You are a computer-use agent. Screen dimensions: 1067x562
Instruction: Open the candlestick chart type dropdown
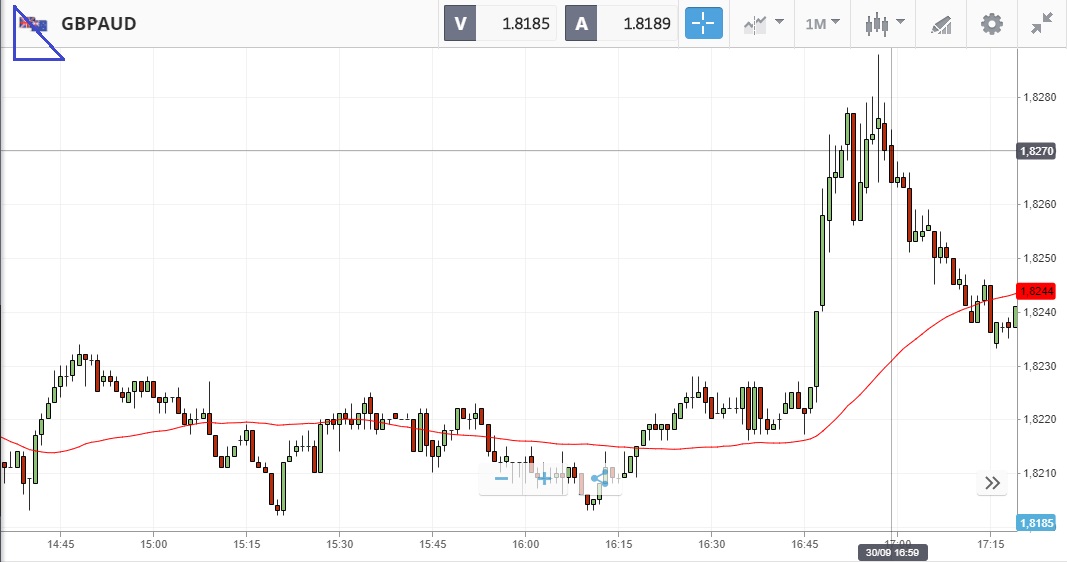point(884,23)
